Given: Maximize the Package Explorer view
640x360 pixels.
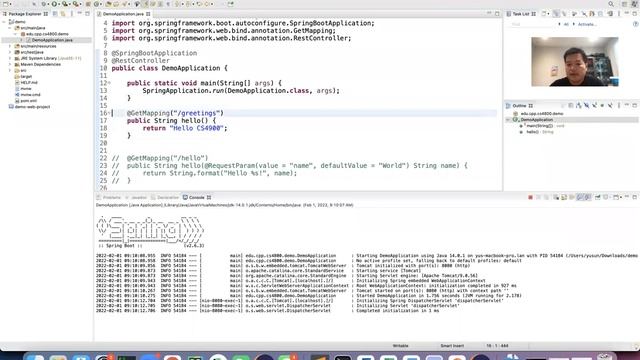Looking at the screenshot, I should tap(87, 14).
